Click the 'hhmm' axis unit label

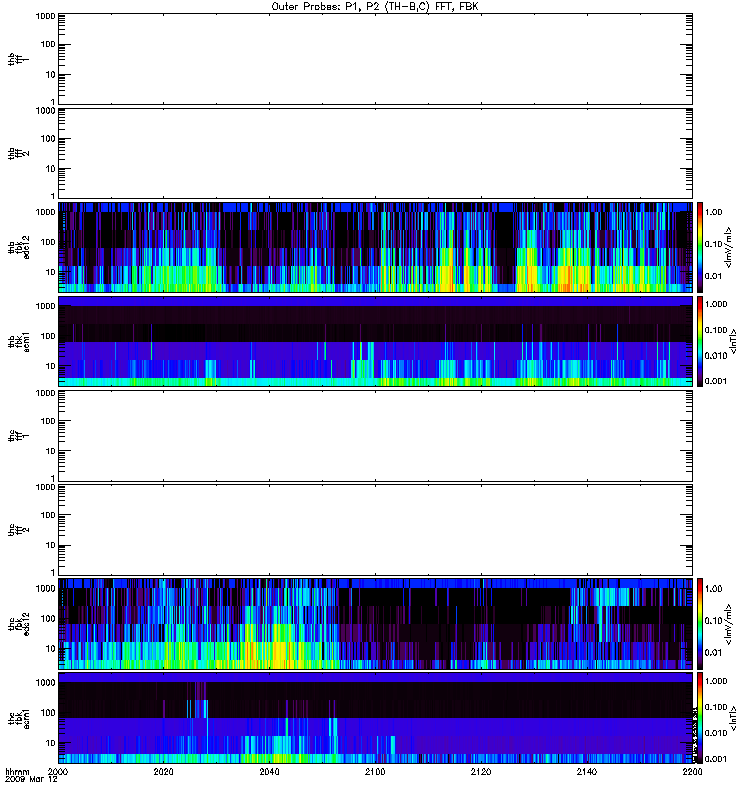click(x=17, y=771)
